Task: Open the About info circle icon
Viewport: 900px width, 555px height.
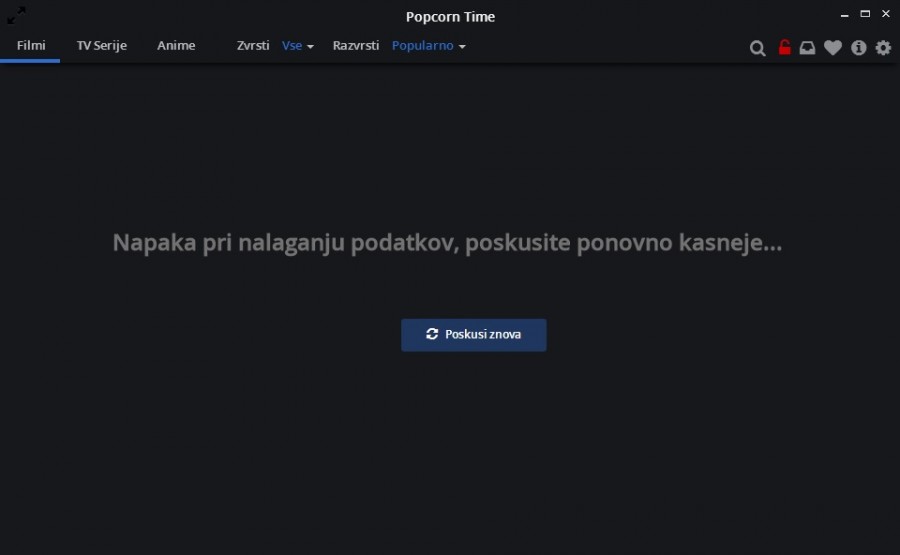Action: tap(858, 48)
